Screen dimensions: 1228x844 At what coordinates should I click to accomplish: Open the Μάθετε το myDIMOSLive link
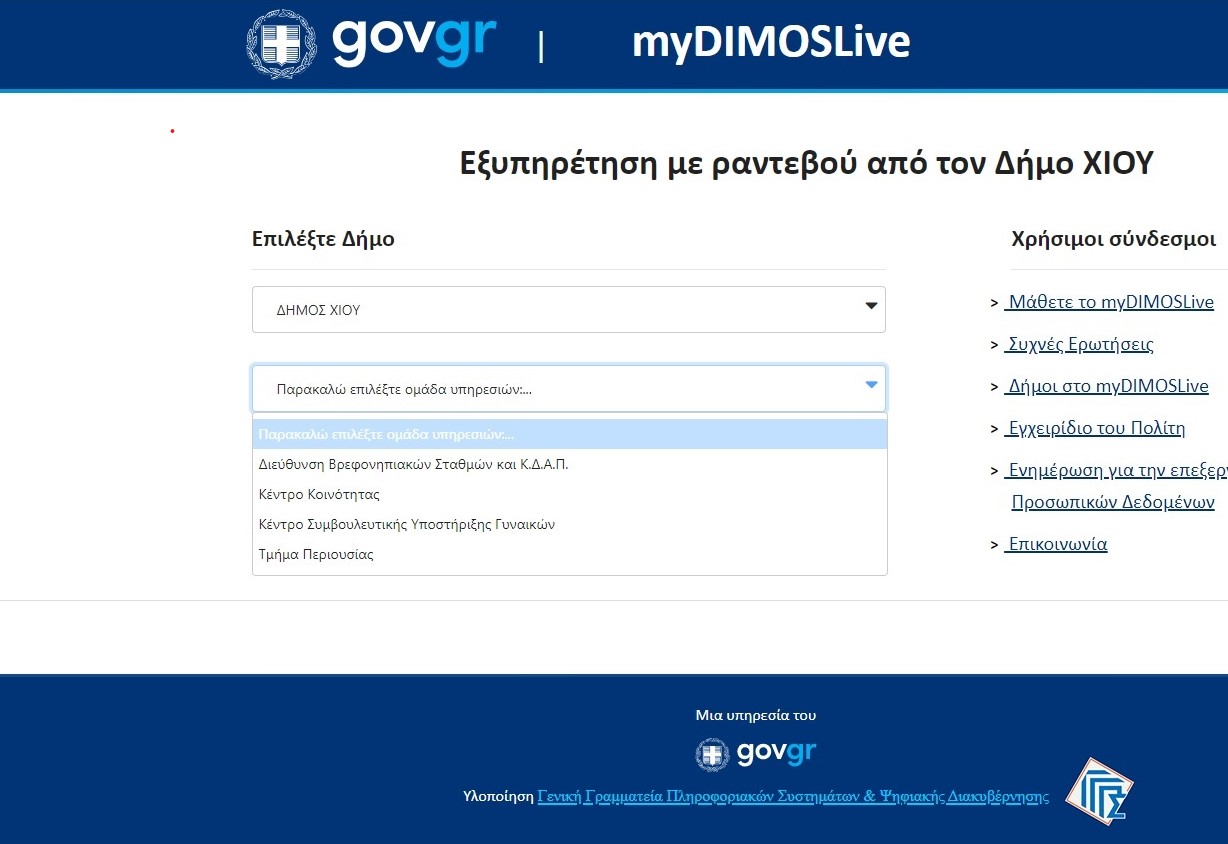[1109, 302]
